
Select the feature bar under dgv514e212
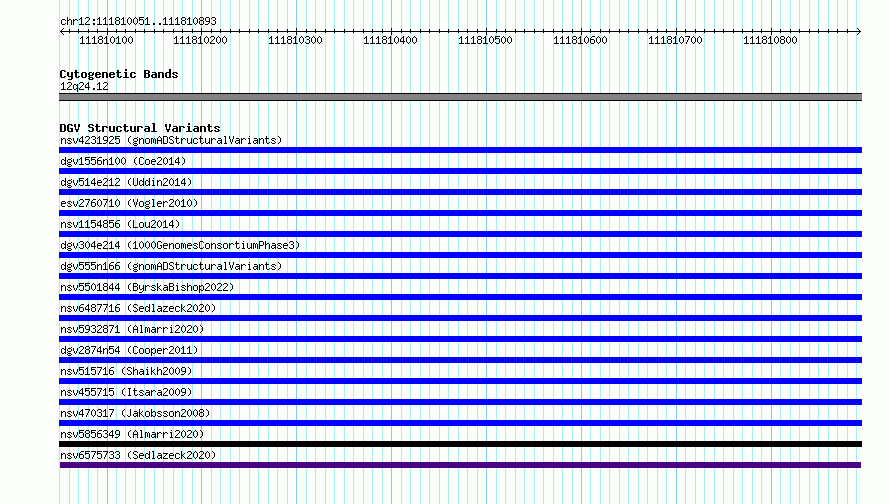(460, 192)
